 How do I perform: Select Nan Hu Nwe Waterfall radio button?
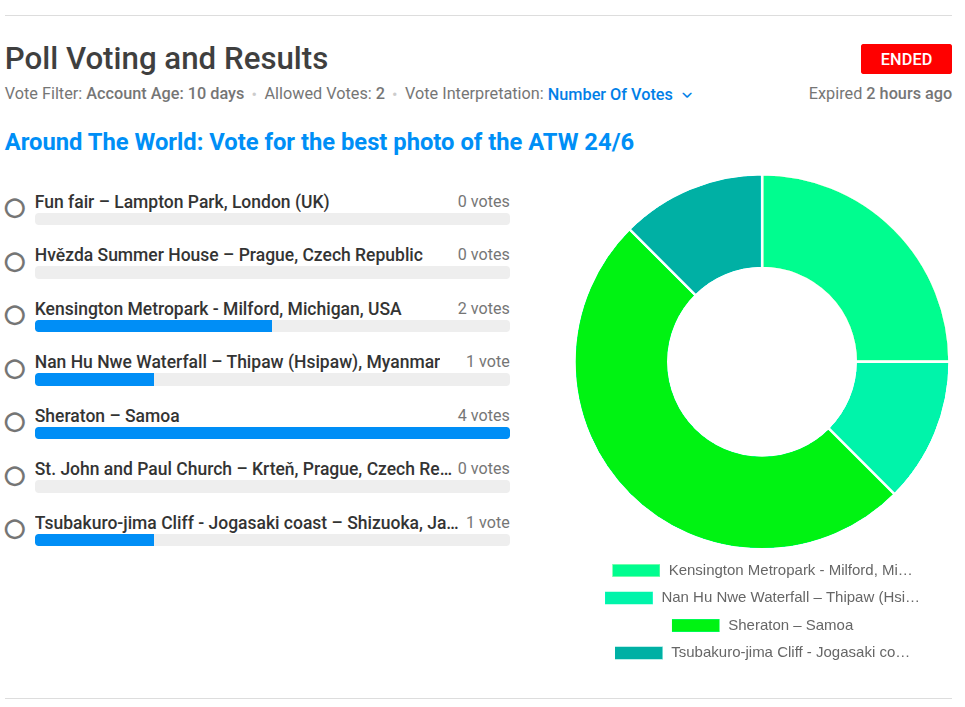pos(15,369)
